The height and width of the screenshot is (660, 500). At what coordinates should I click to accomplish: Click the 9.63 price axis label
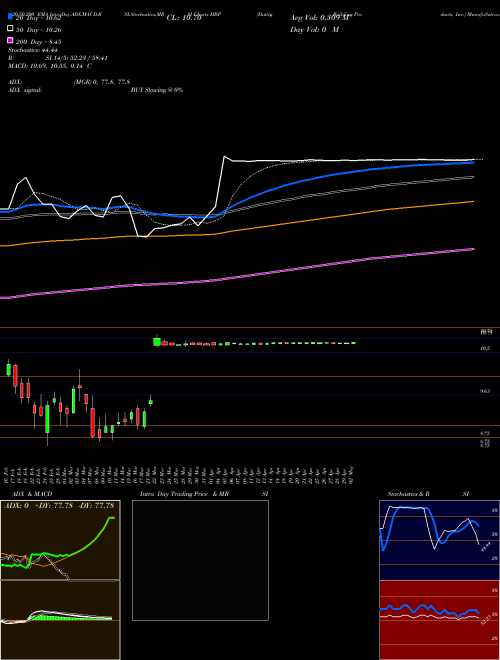(x=485, y=391)
